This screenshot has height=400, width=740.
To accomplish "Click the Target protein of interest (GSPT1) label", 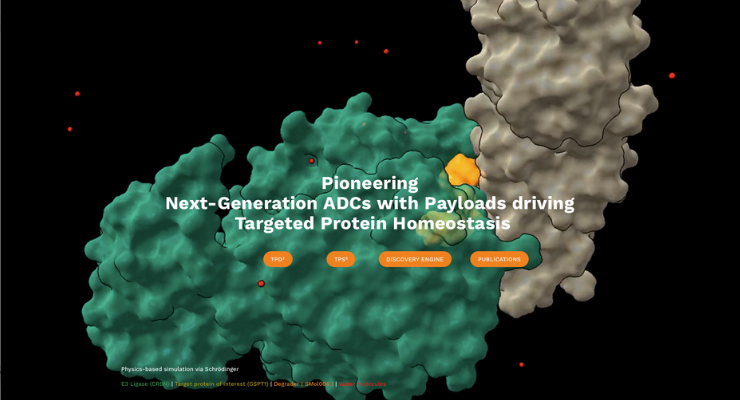I will click(x=221, y=384).
